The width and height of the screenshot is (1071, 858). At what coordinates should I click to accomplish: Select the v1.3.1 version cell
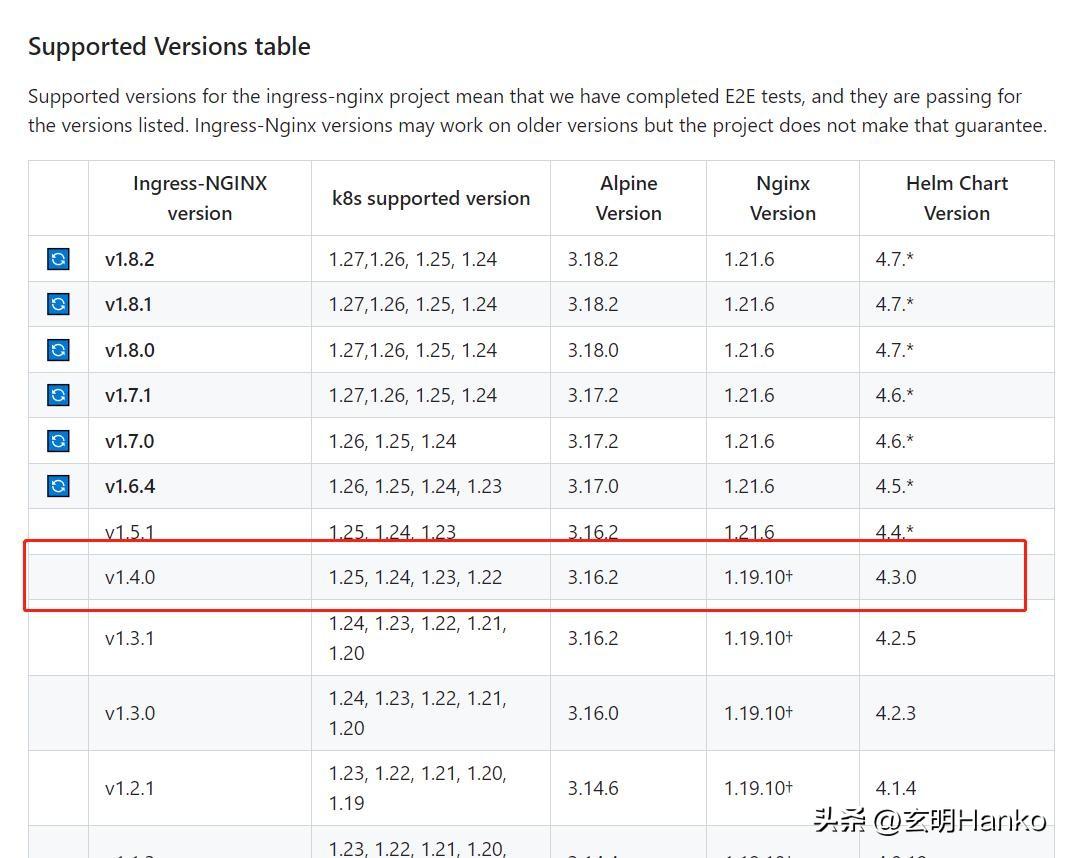click(130, 638)
